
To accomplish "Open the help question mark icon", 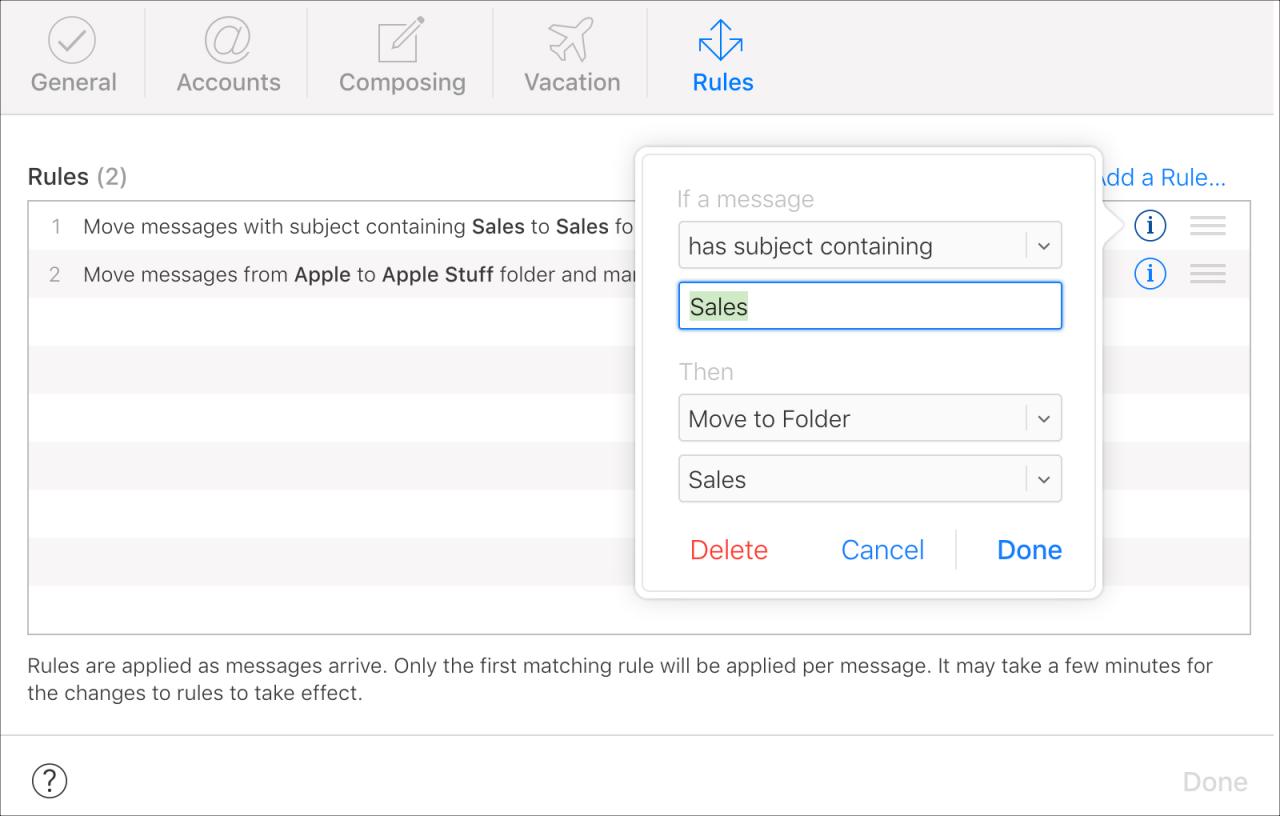I will click(50, 780).
